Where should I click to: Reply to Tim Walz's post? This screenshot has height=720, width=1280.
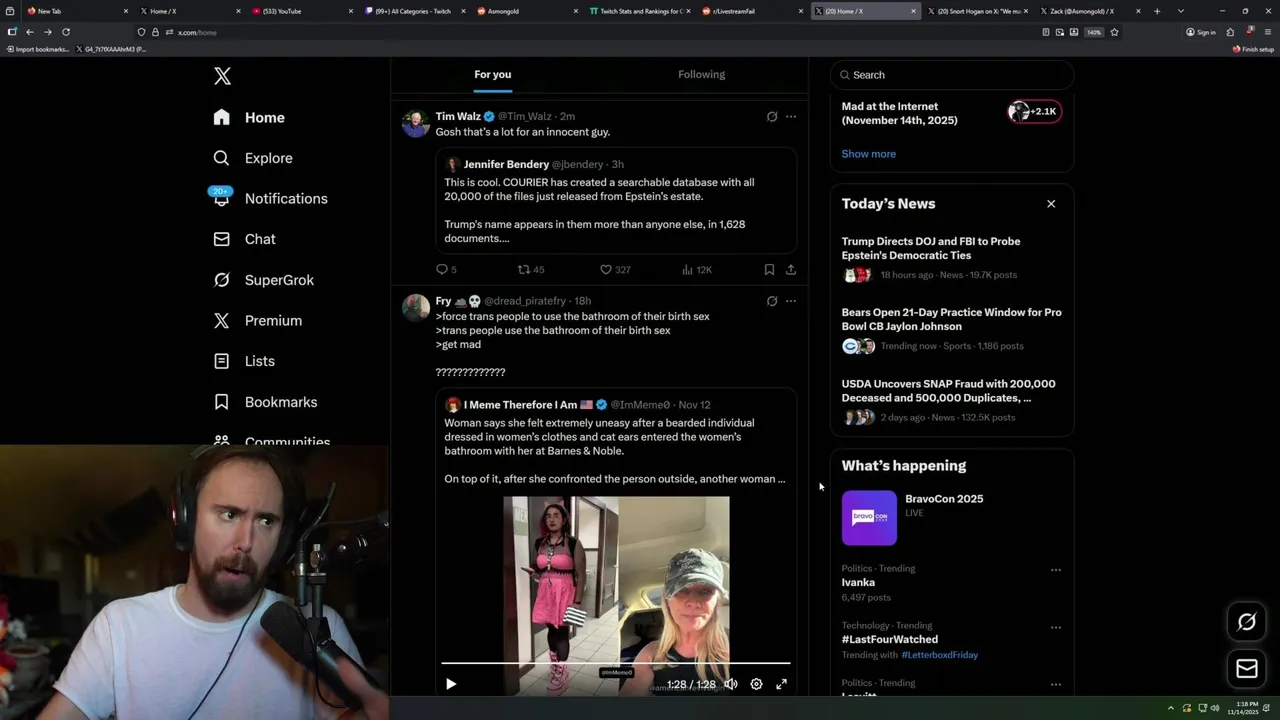coord(446,269)
